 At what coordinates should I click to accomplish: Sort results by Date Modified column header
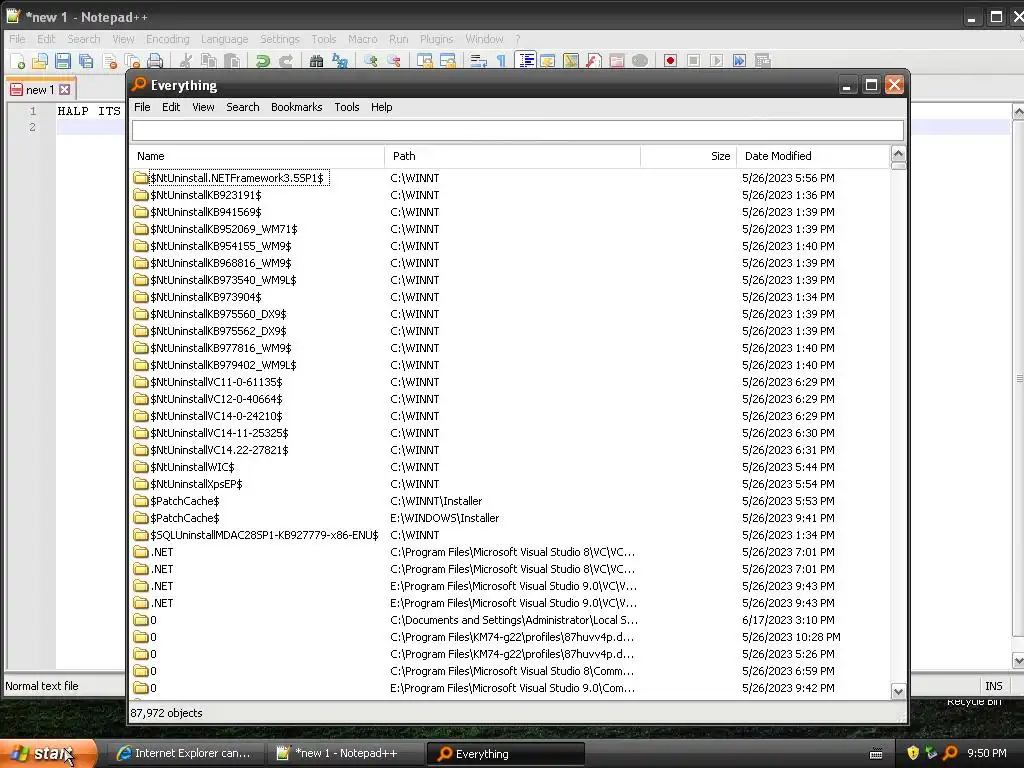tap(813, 156)
